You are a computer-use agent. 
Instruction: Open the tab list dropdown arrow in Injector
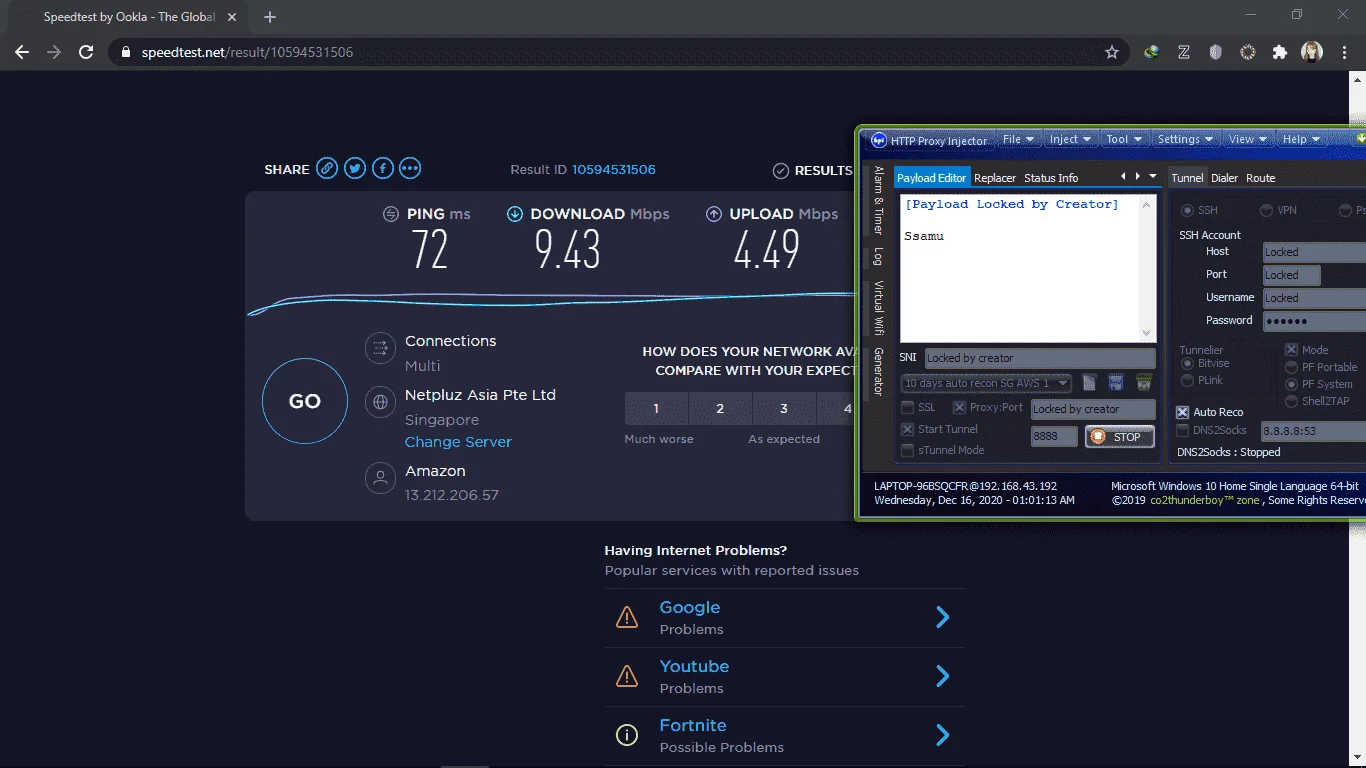pyautogui.click(x=1153, y=177)
